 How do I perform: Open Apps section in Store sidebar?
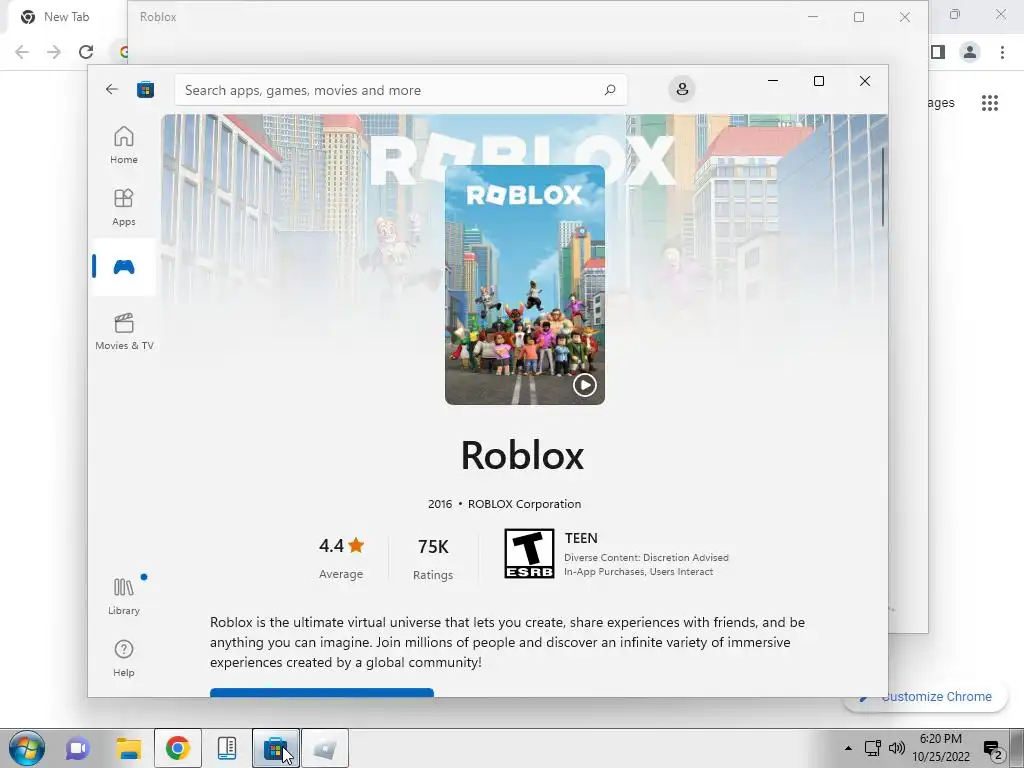123,207
